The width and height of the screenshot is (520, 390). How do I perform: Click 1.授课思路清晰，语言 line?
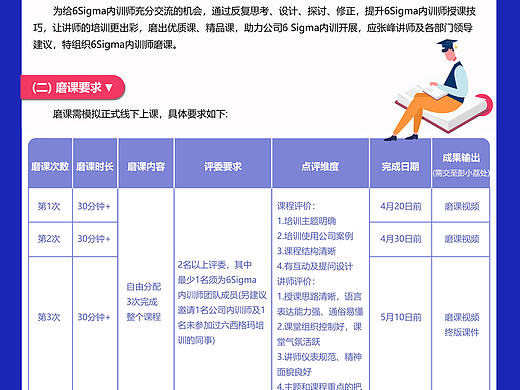pyautogui.click(x=319, y=296)
